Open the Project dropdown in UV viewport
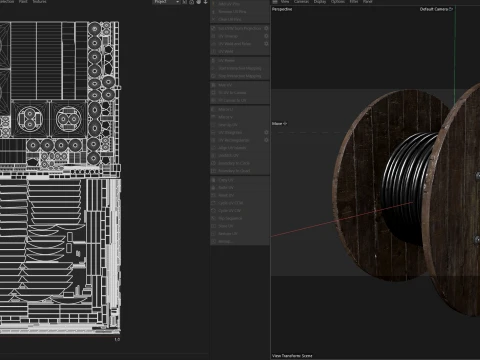Viewport: 480px width, 360px height. point(167,2)
